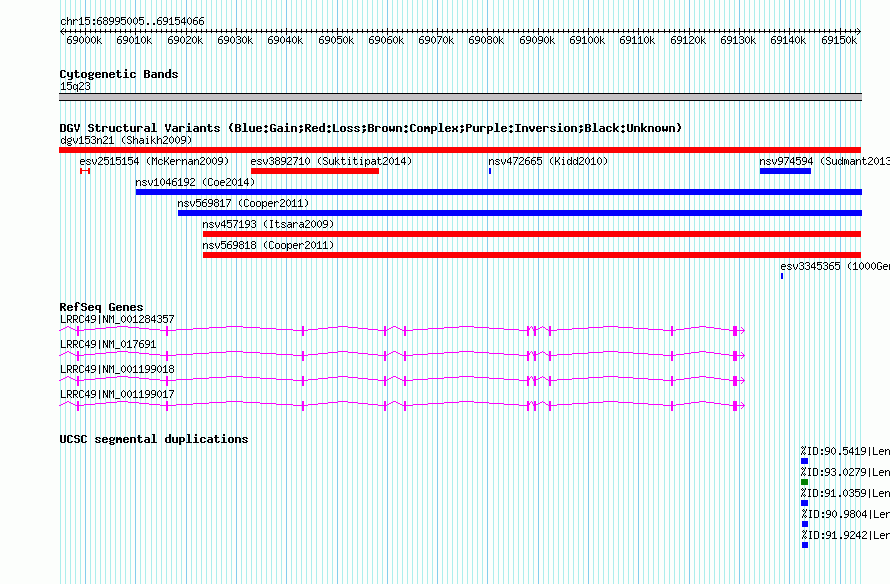Select the nsv457193 red loss bar
Viewport: 890px width, 584px height.
click(532, 234)
